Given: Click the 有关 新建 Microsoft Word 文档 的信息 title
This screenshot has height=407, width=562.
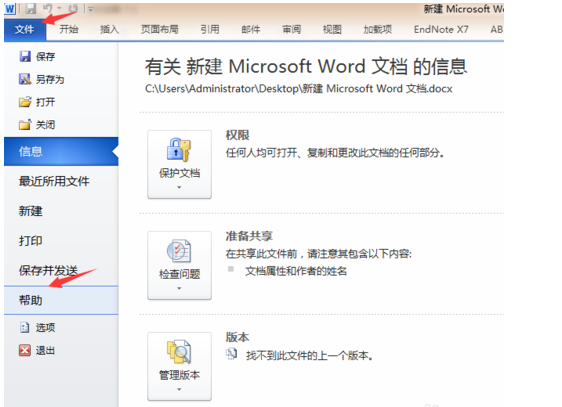Looking at the screenshot, I should pyautogui.click(x=306, y=67).
